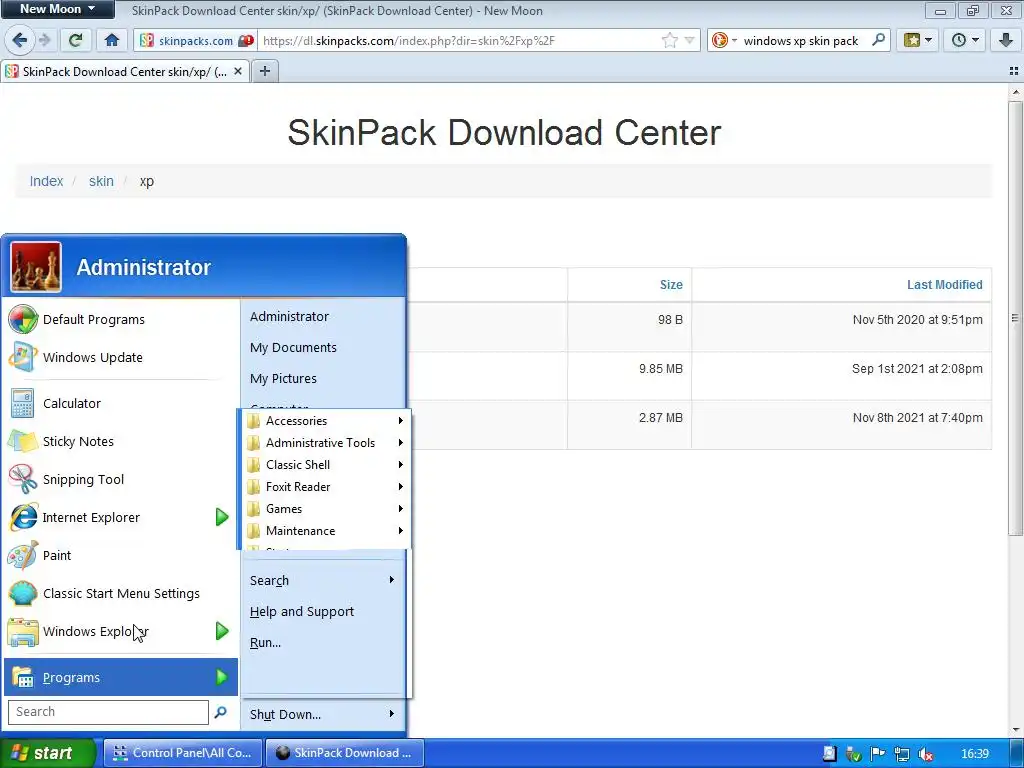Open the browser home page icon
Screen dimensions: 1024x768
[x=112, y=40]
